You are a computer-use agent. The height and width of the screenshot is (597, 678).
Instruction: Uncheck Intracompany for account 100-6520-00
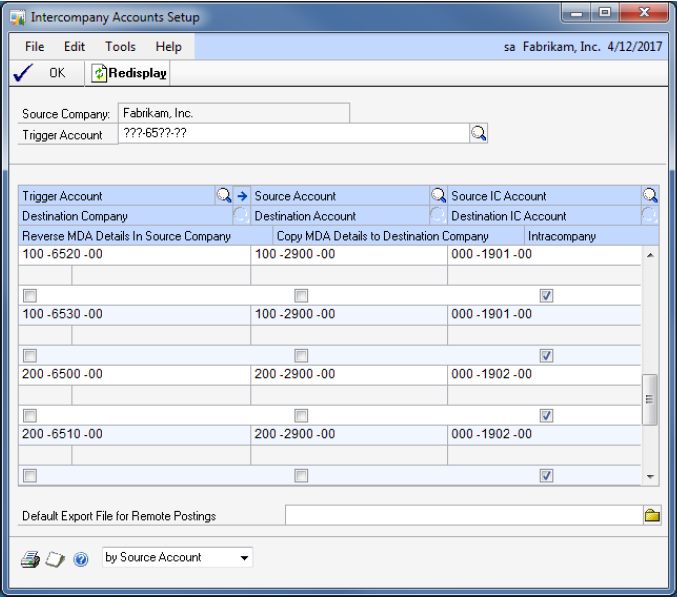pos(546,296)
